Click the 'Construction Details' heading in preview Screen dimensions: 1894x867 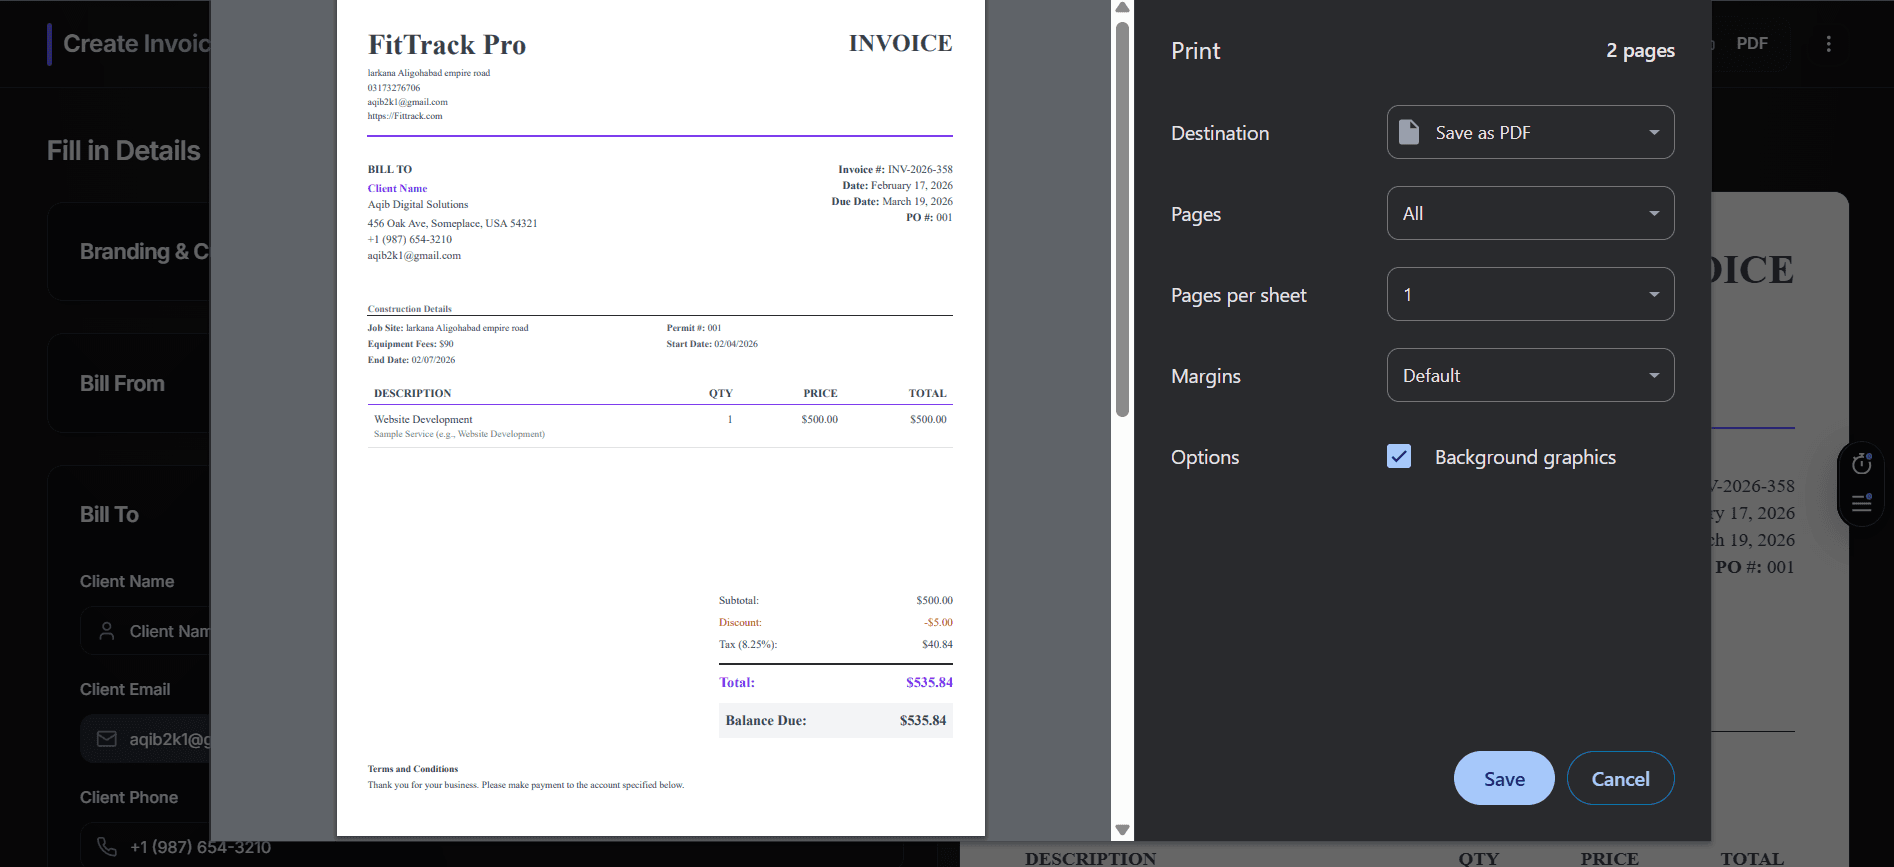tap(410, 309)
